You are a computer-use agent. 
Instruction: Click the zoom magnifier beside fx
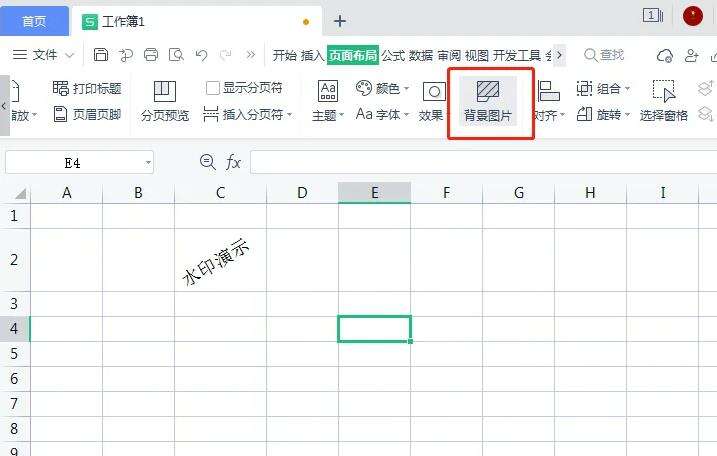click(x=208, y=162)
